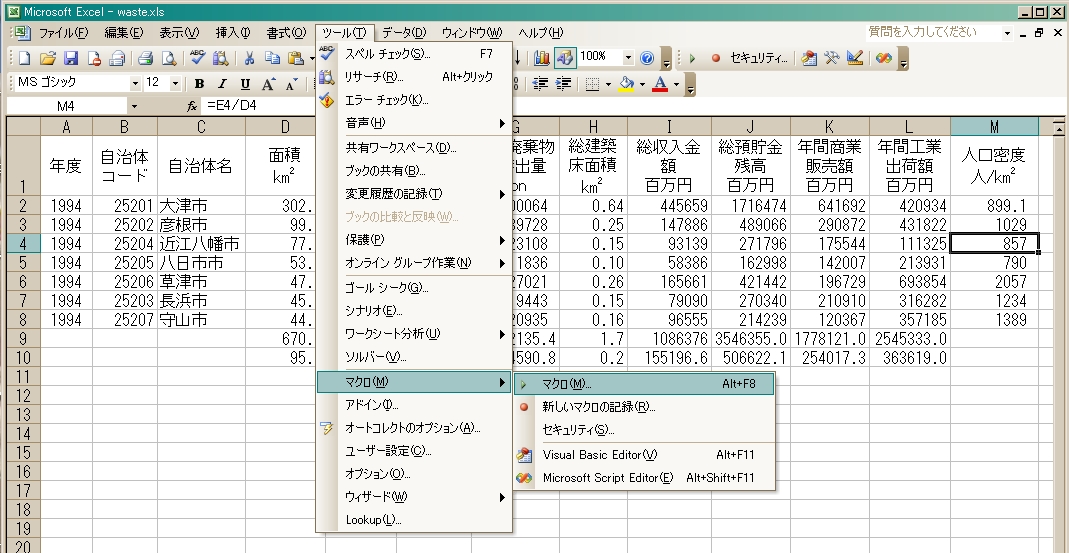The height and width of the screenshot is (553, 1069).
Task: Click the Paste clipboard toolbar icon
Action: [295, 59]
